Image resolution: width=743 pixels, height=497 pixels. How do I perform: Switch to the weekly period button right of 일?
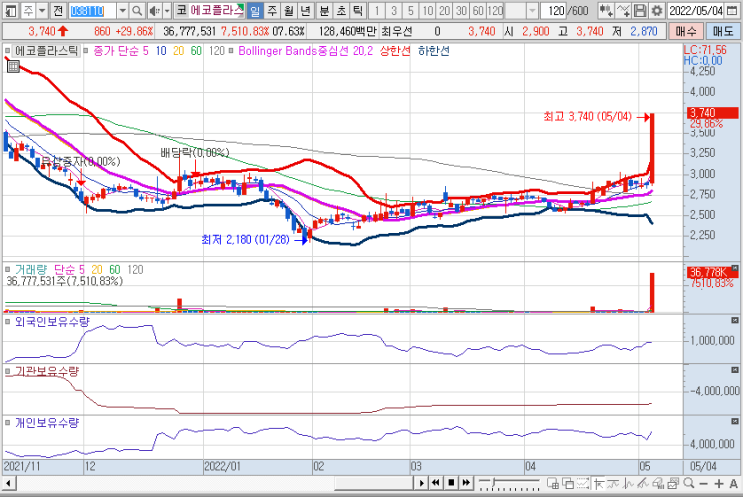272,10
